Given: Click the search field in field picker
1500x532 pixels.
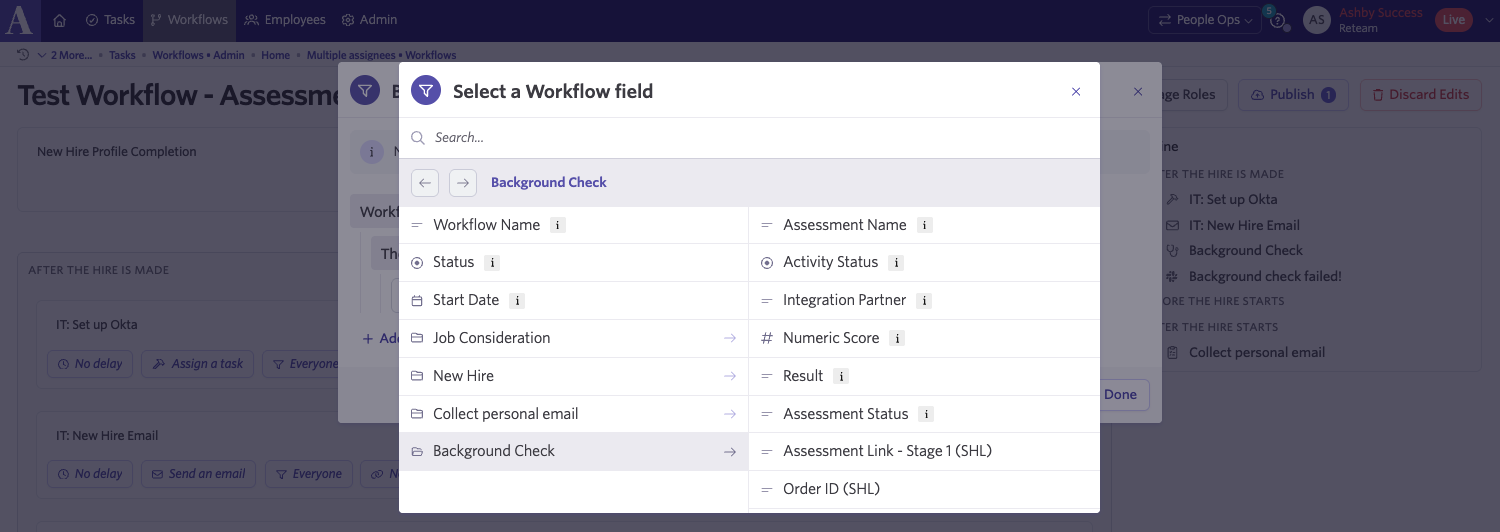Looking at the screenshot, I should click(x=749, y=138).
